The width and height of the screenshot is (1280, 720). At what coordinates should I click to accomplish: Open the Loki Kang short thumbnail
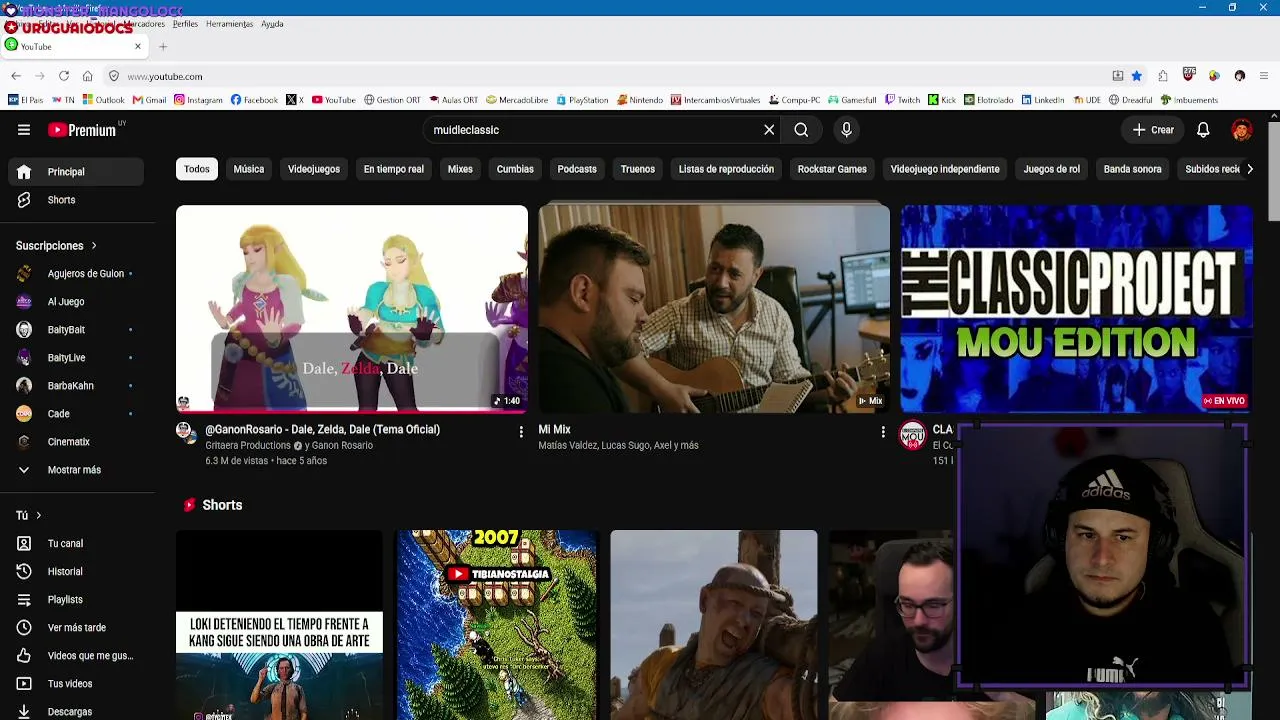279,625
